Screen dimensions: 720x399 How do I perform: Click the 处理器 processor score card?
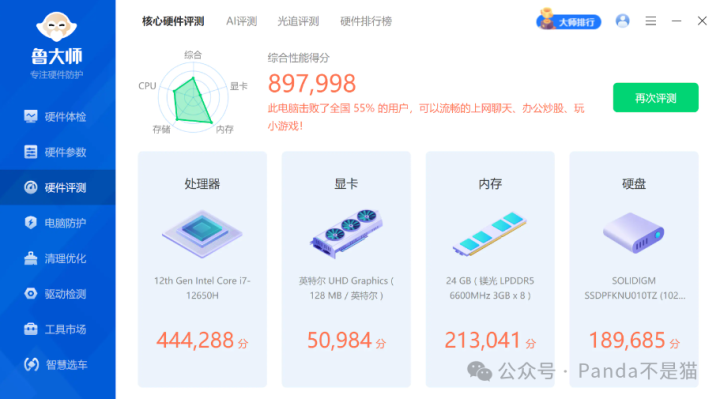coord(202,269)
